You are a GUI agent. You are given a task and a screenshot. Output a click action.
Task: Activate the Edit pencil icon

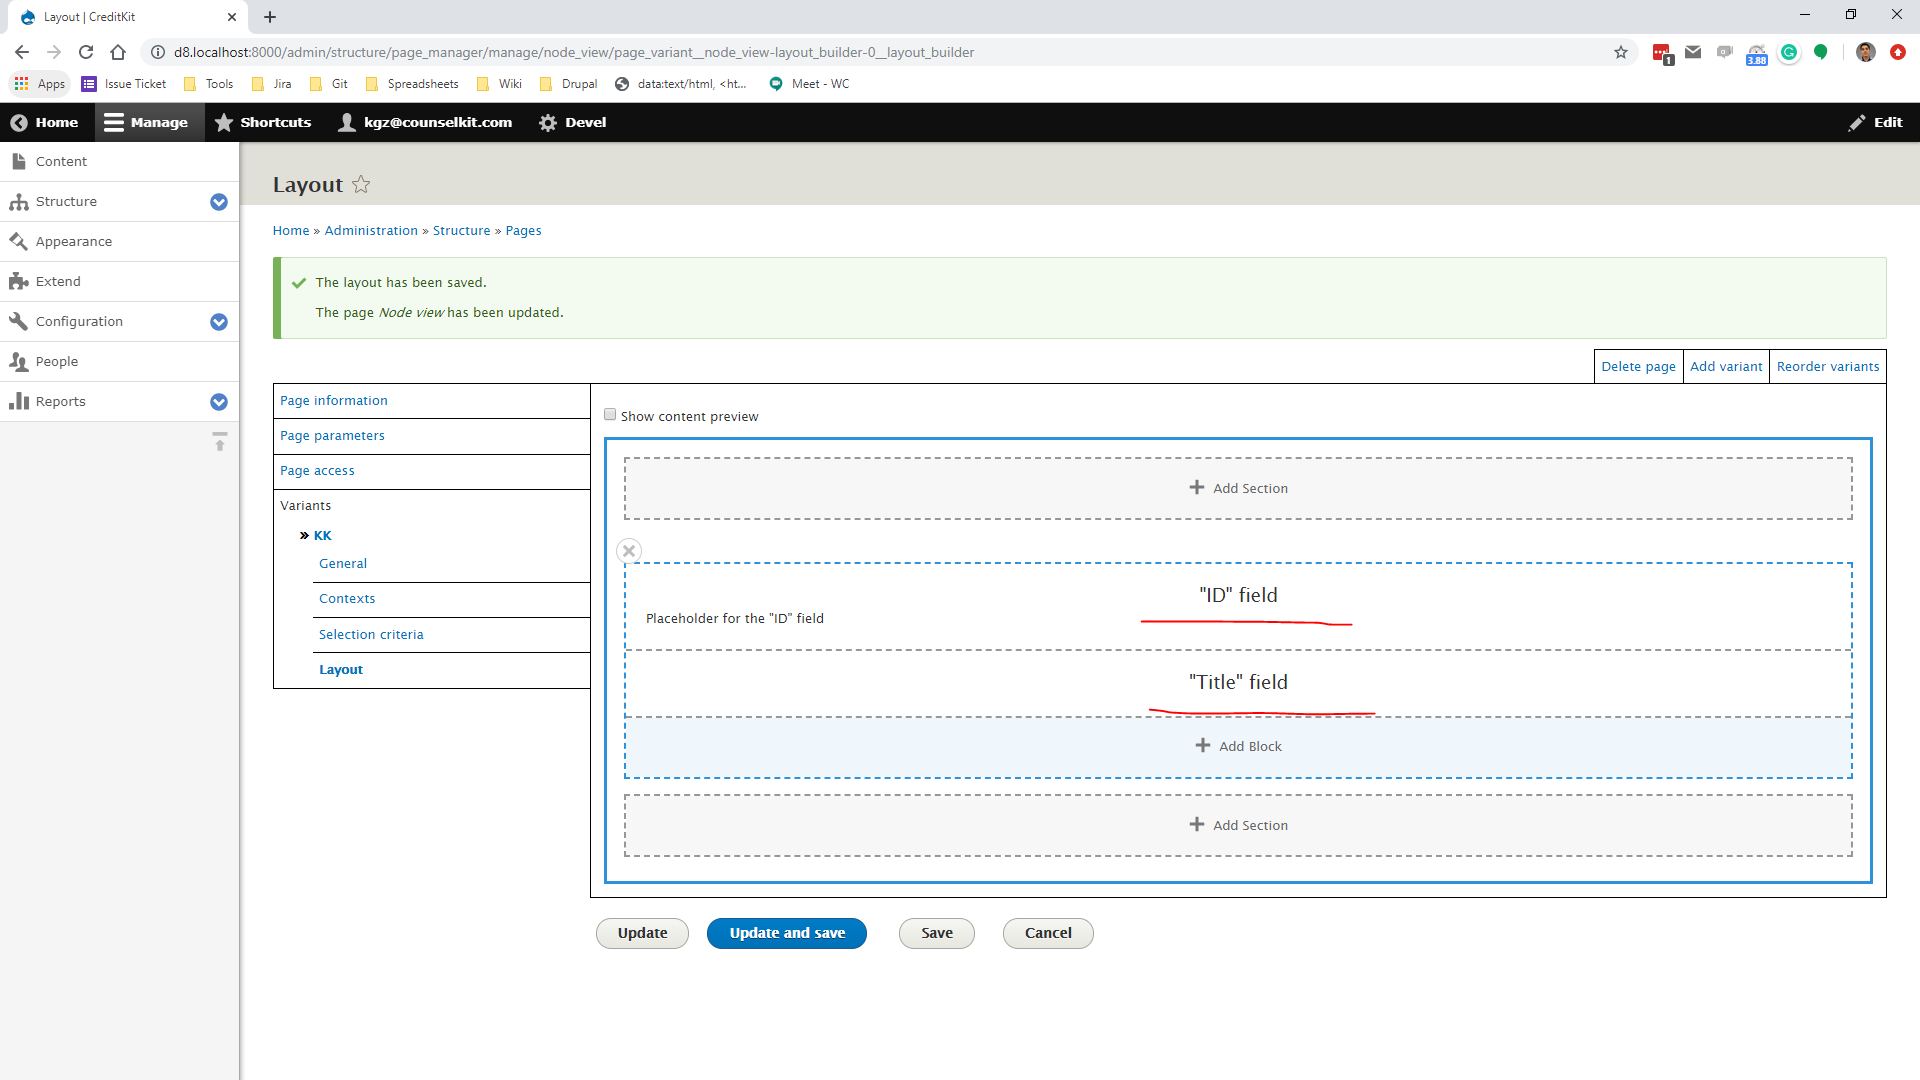[x=1855, y=122]
